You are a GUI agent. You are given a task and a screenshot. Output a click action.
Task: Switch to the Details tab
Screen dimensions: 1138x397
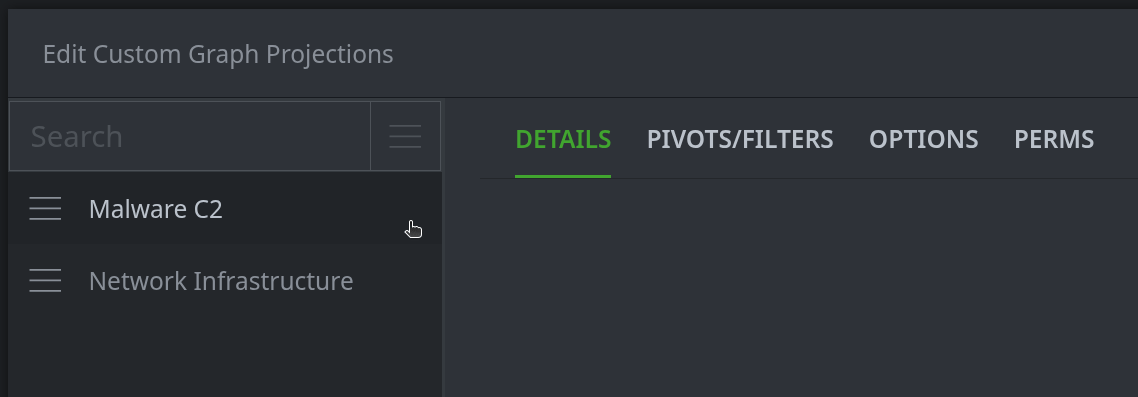point(562,139)
